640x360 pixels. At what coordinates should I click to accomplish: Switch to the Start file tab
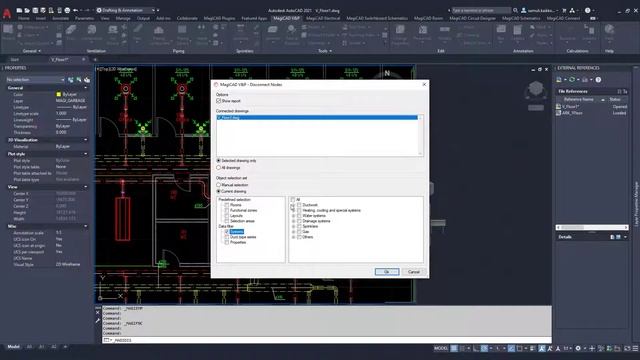point(15,60)
